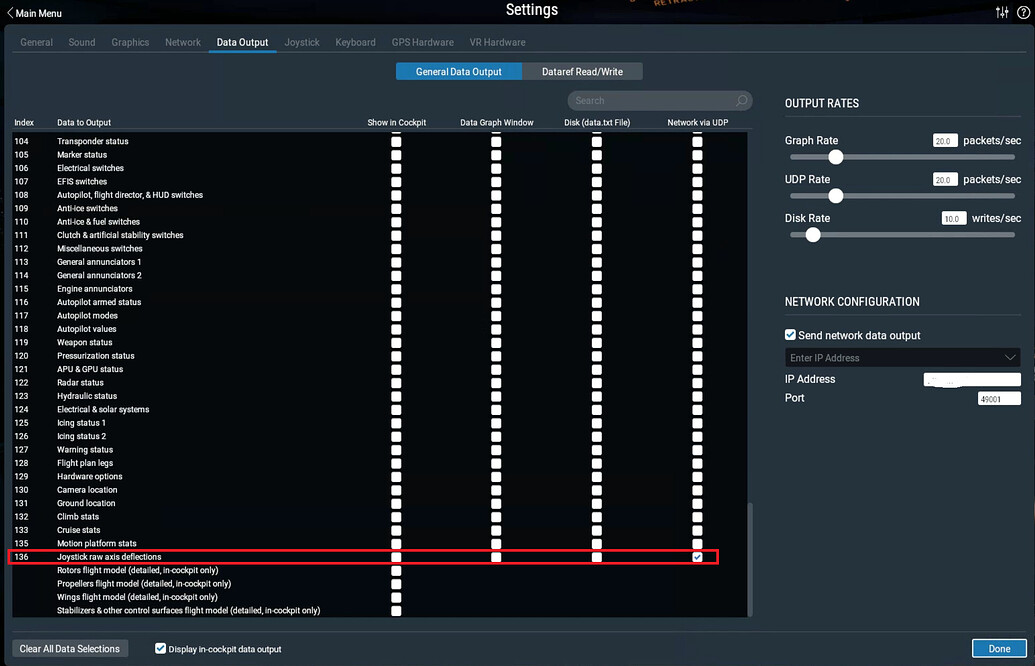This screenshot has height=666, width=1035.
Task: Click the Clear All Data Selections button
Action: pyautogui.click(x=69, y=648)
